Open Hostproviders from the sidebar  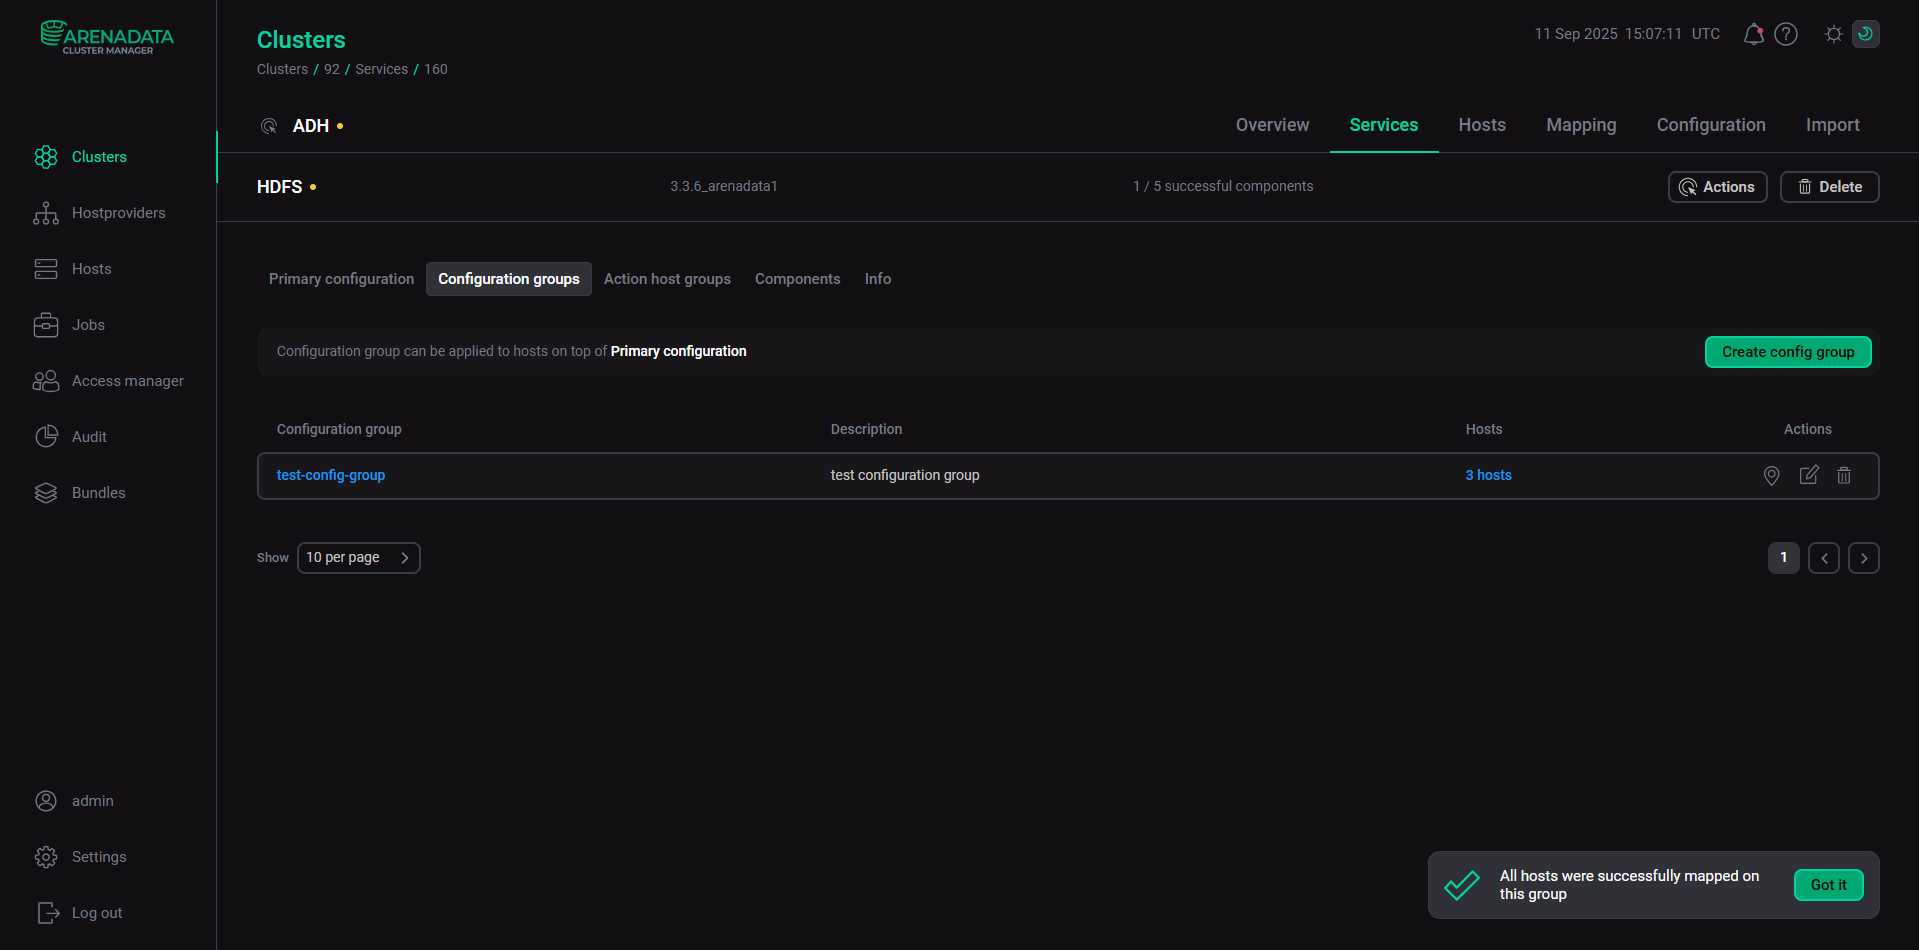point(118,213)
